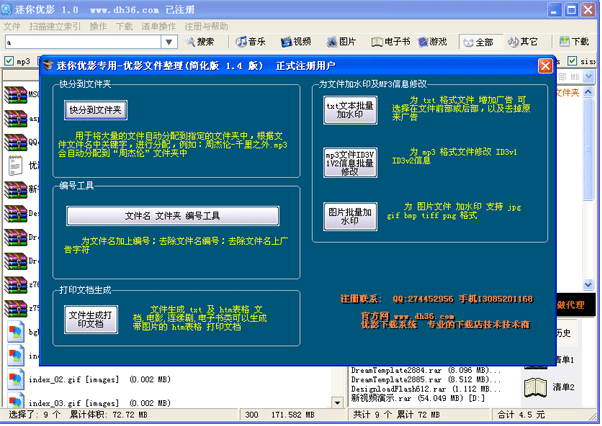Filter by 电子书 e-book category

click(x=391, y=41)
